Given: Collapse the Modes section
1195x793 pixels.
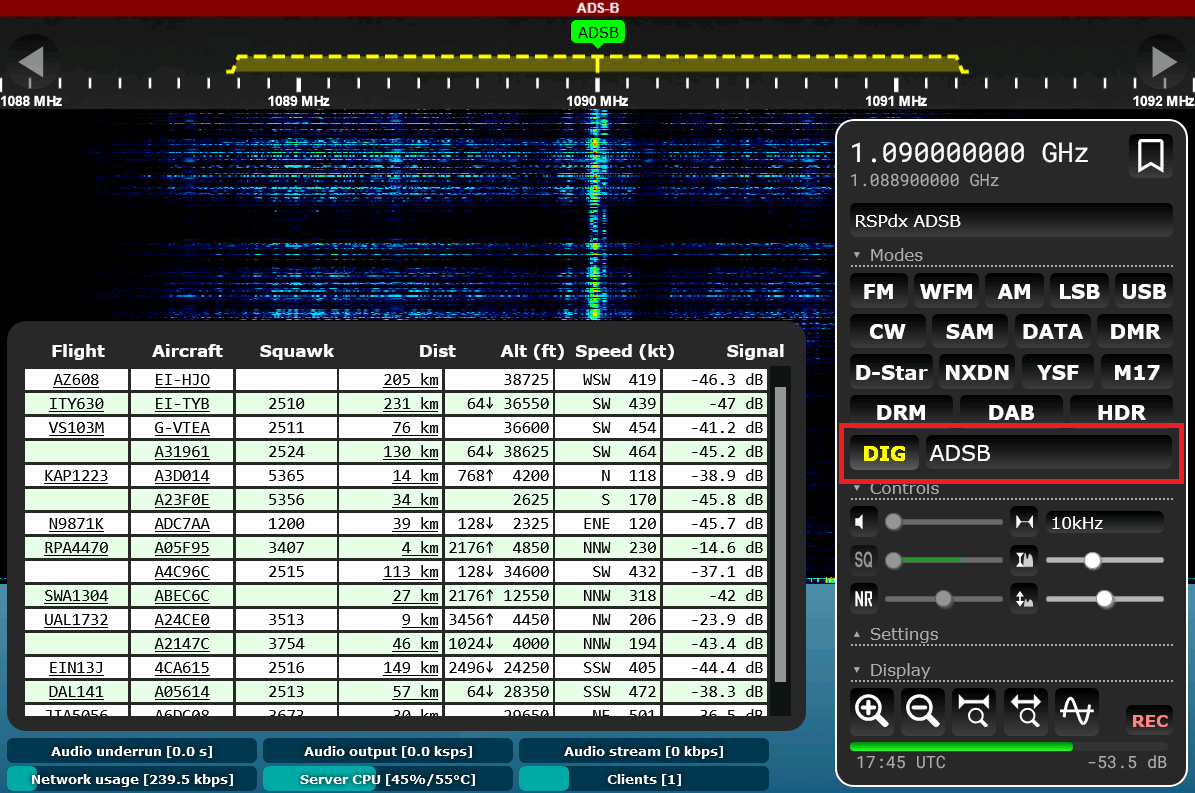Looking at the screenshot, I should coord(895,256).
